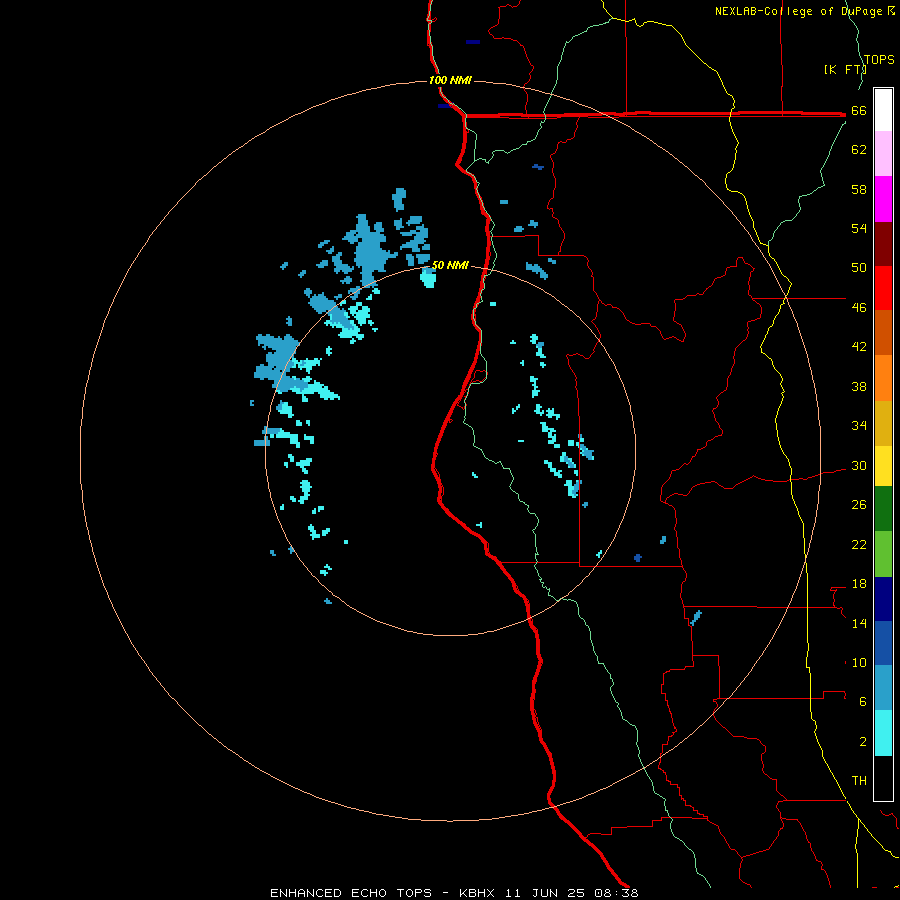Click the '08:38' timestamp
This screenshot has width=900, height=900.
616,893
